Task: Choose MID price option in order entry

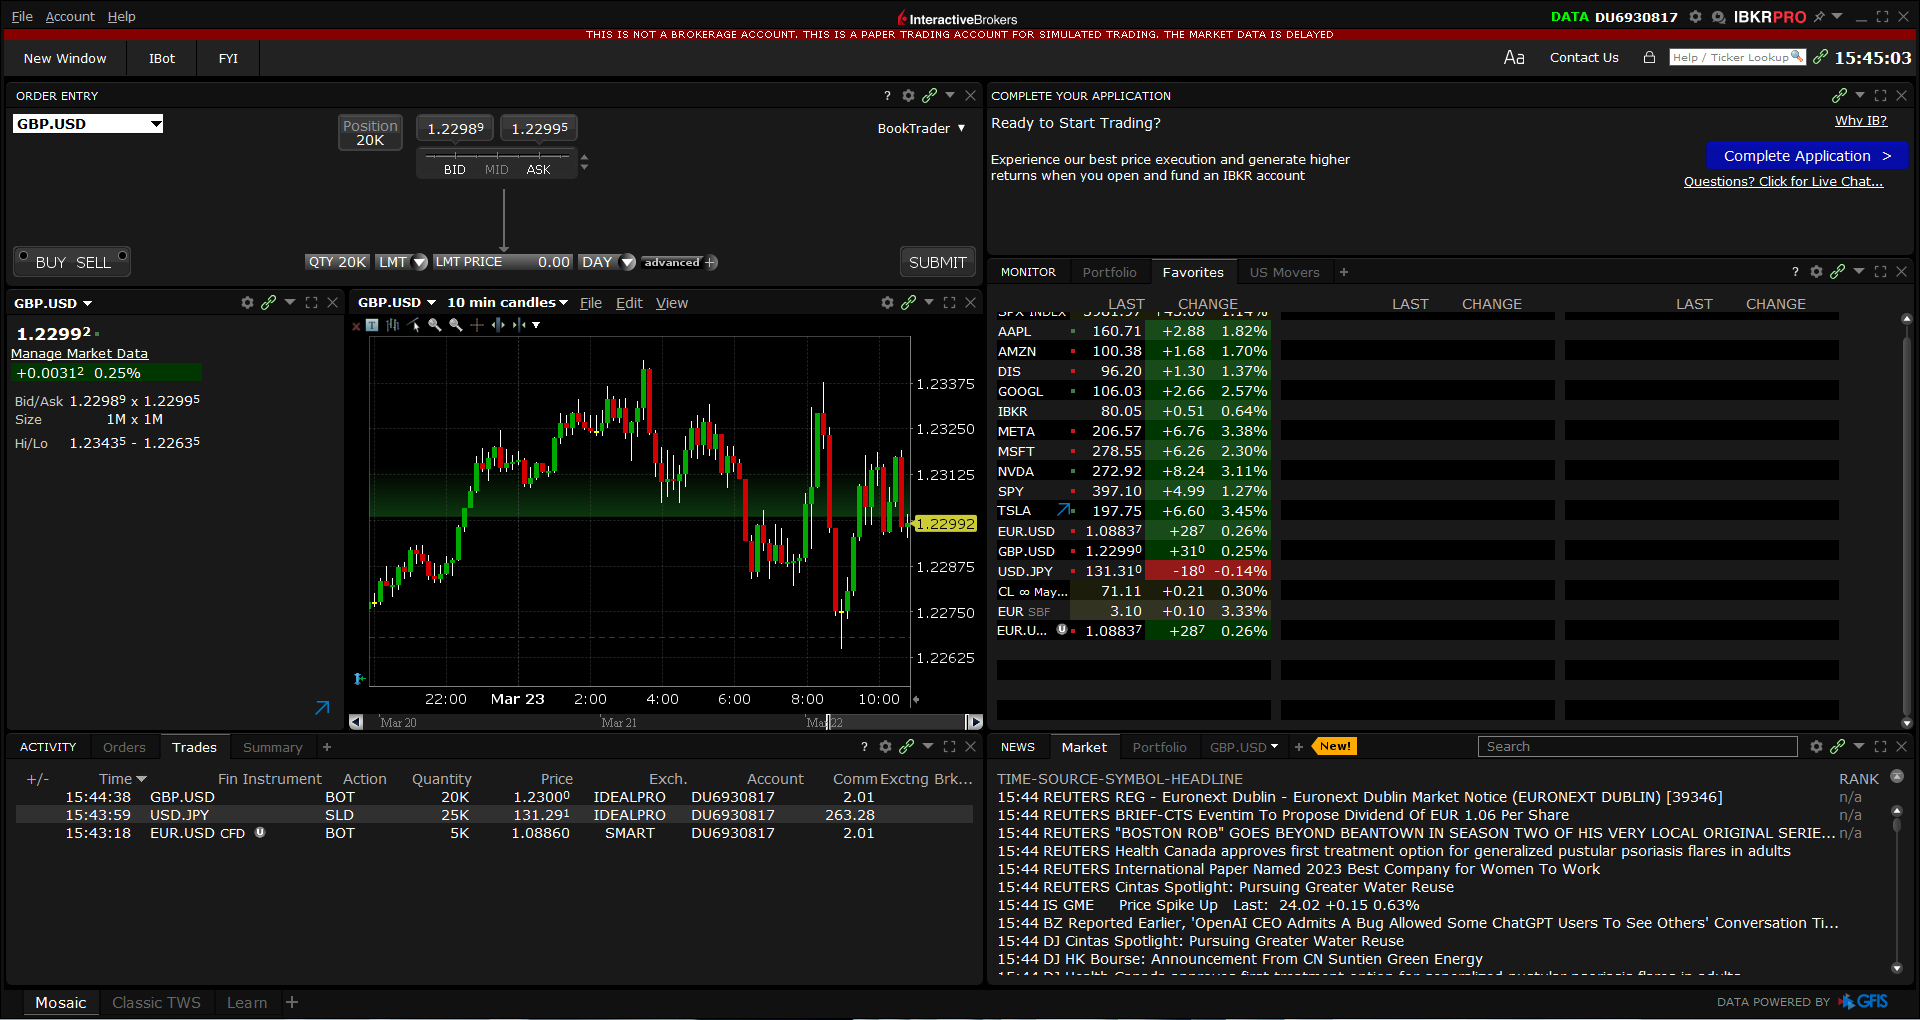Action: (497, 170)
